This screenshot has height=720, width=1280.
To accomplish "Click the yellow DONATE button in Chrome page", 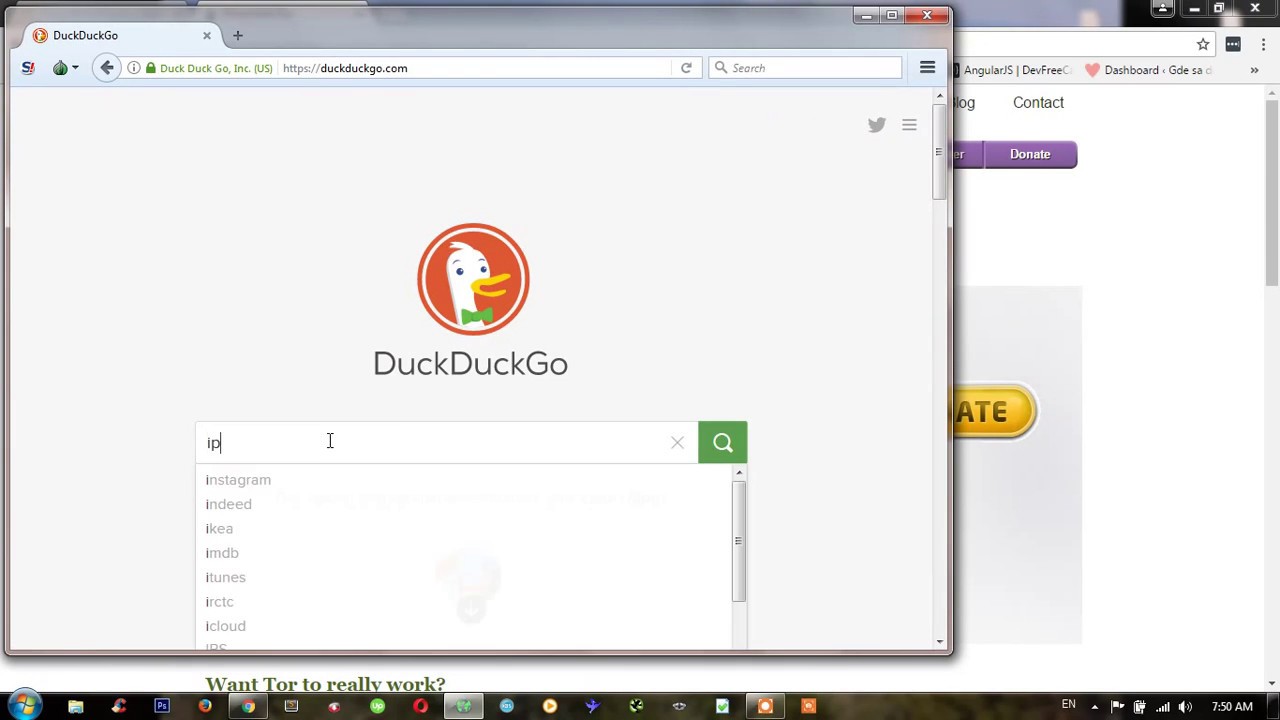I will (x=993, y=412).
